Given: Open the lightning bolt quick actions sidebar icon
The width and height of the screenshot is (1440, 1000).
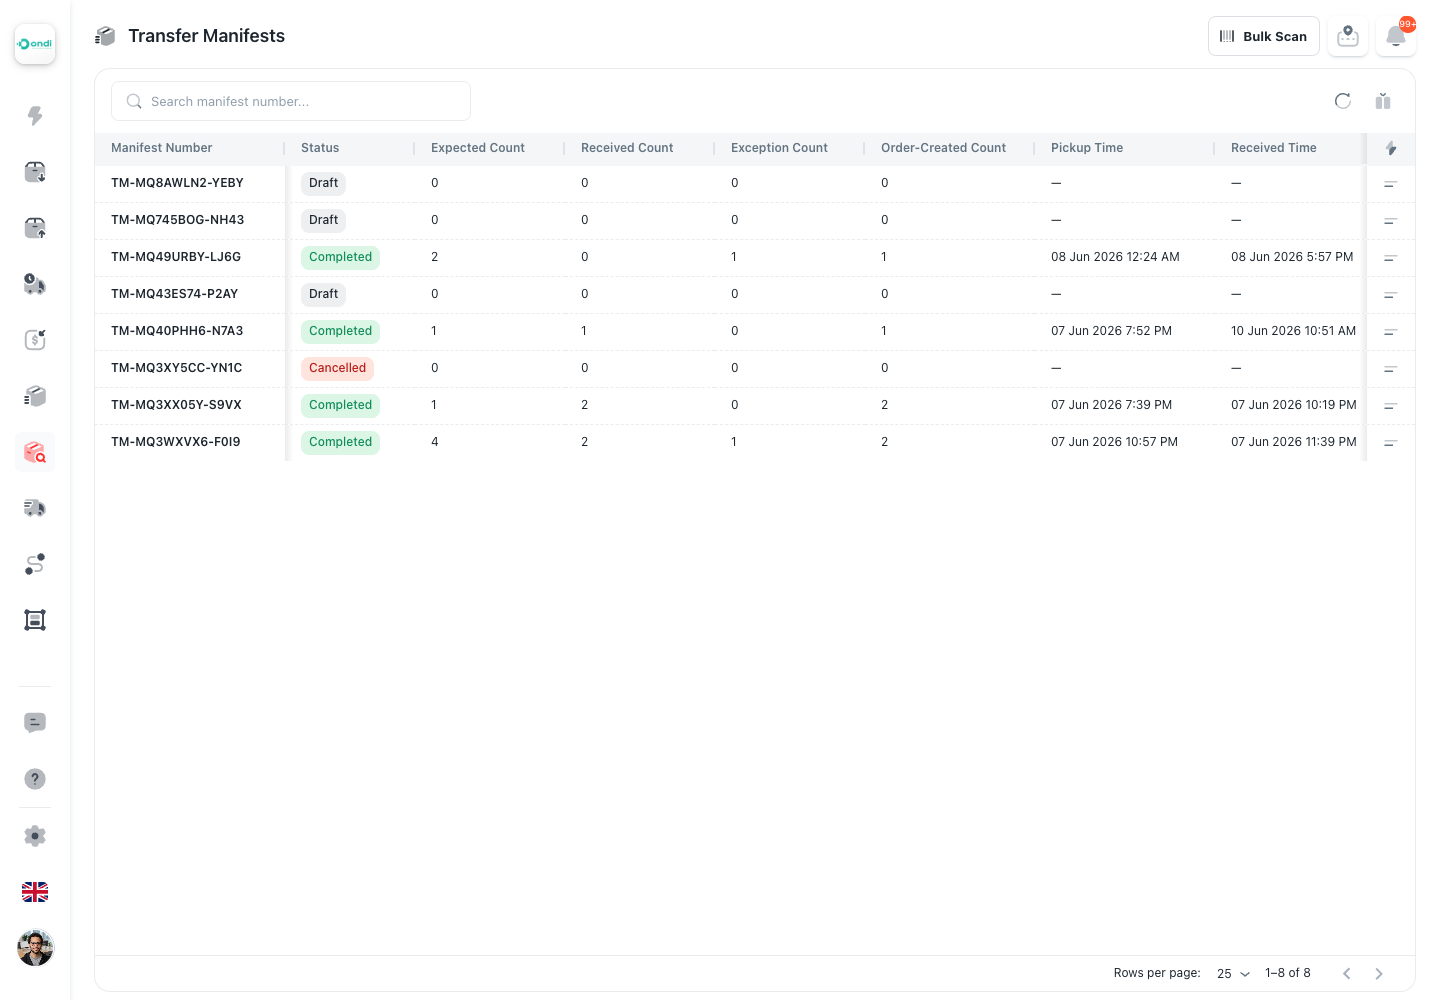Looking at the screenshot, I should click(35, 116).
